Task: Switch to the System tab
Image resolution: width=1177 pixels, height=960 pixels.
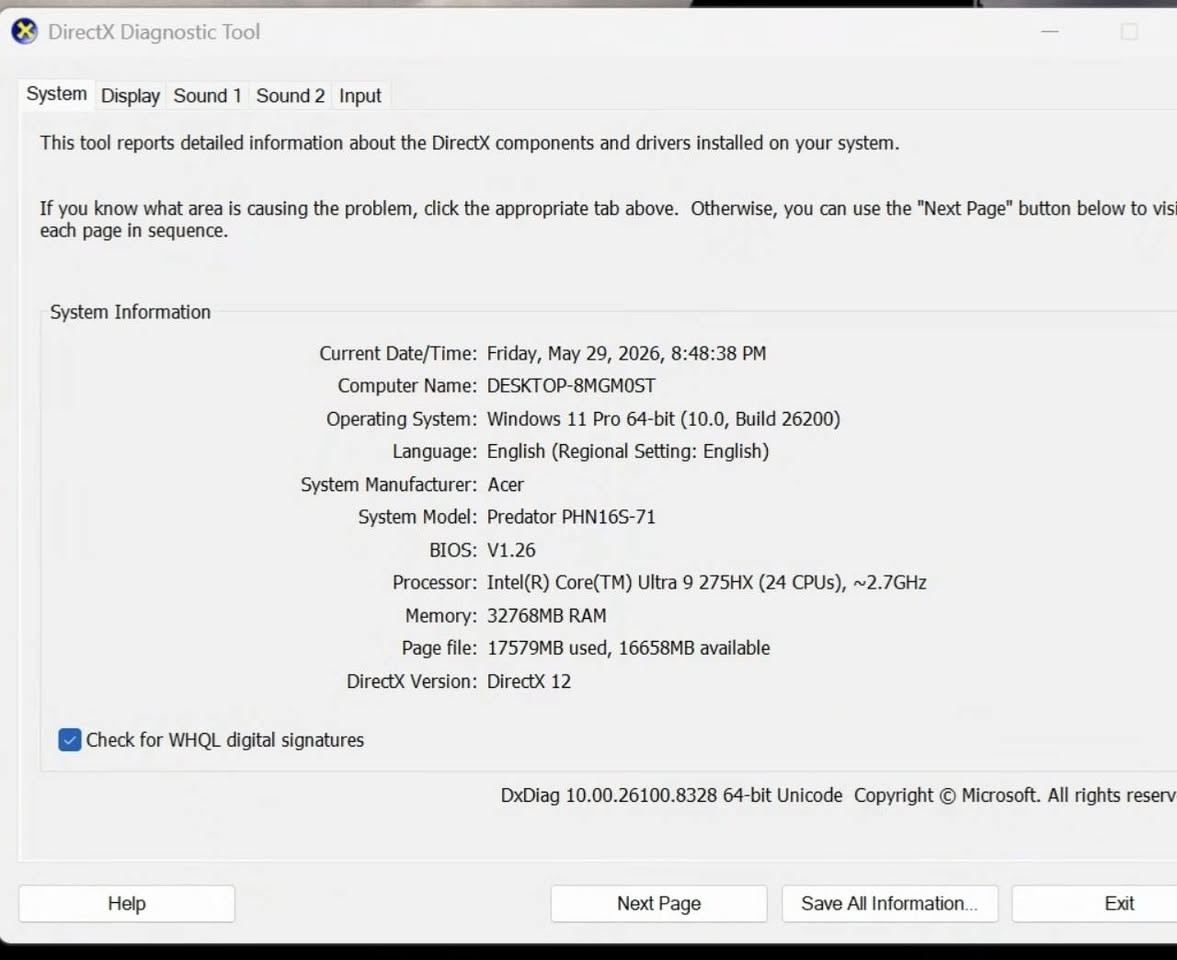Action: 56,95
